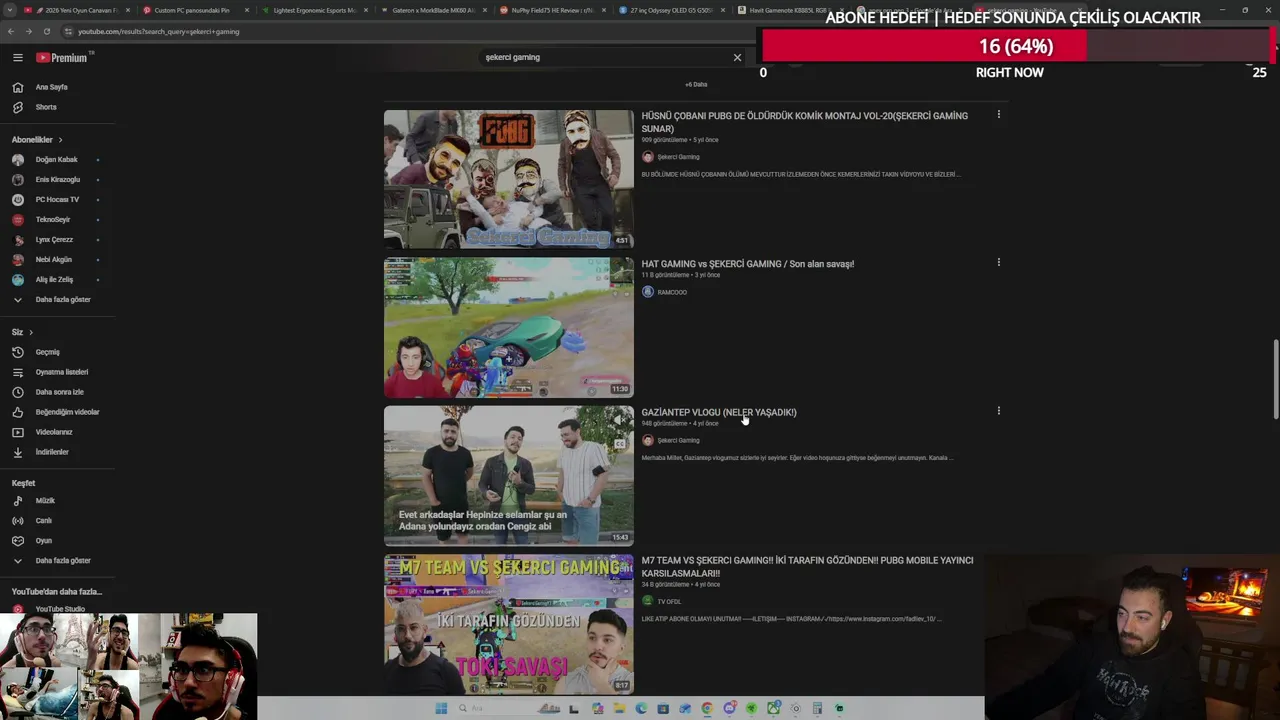1280x720 pixels.
Task: Click the Şekerci Gaming avatar under GAZİANTEP VLOGU
Action: (x=647, y=440)
